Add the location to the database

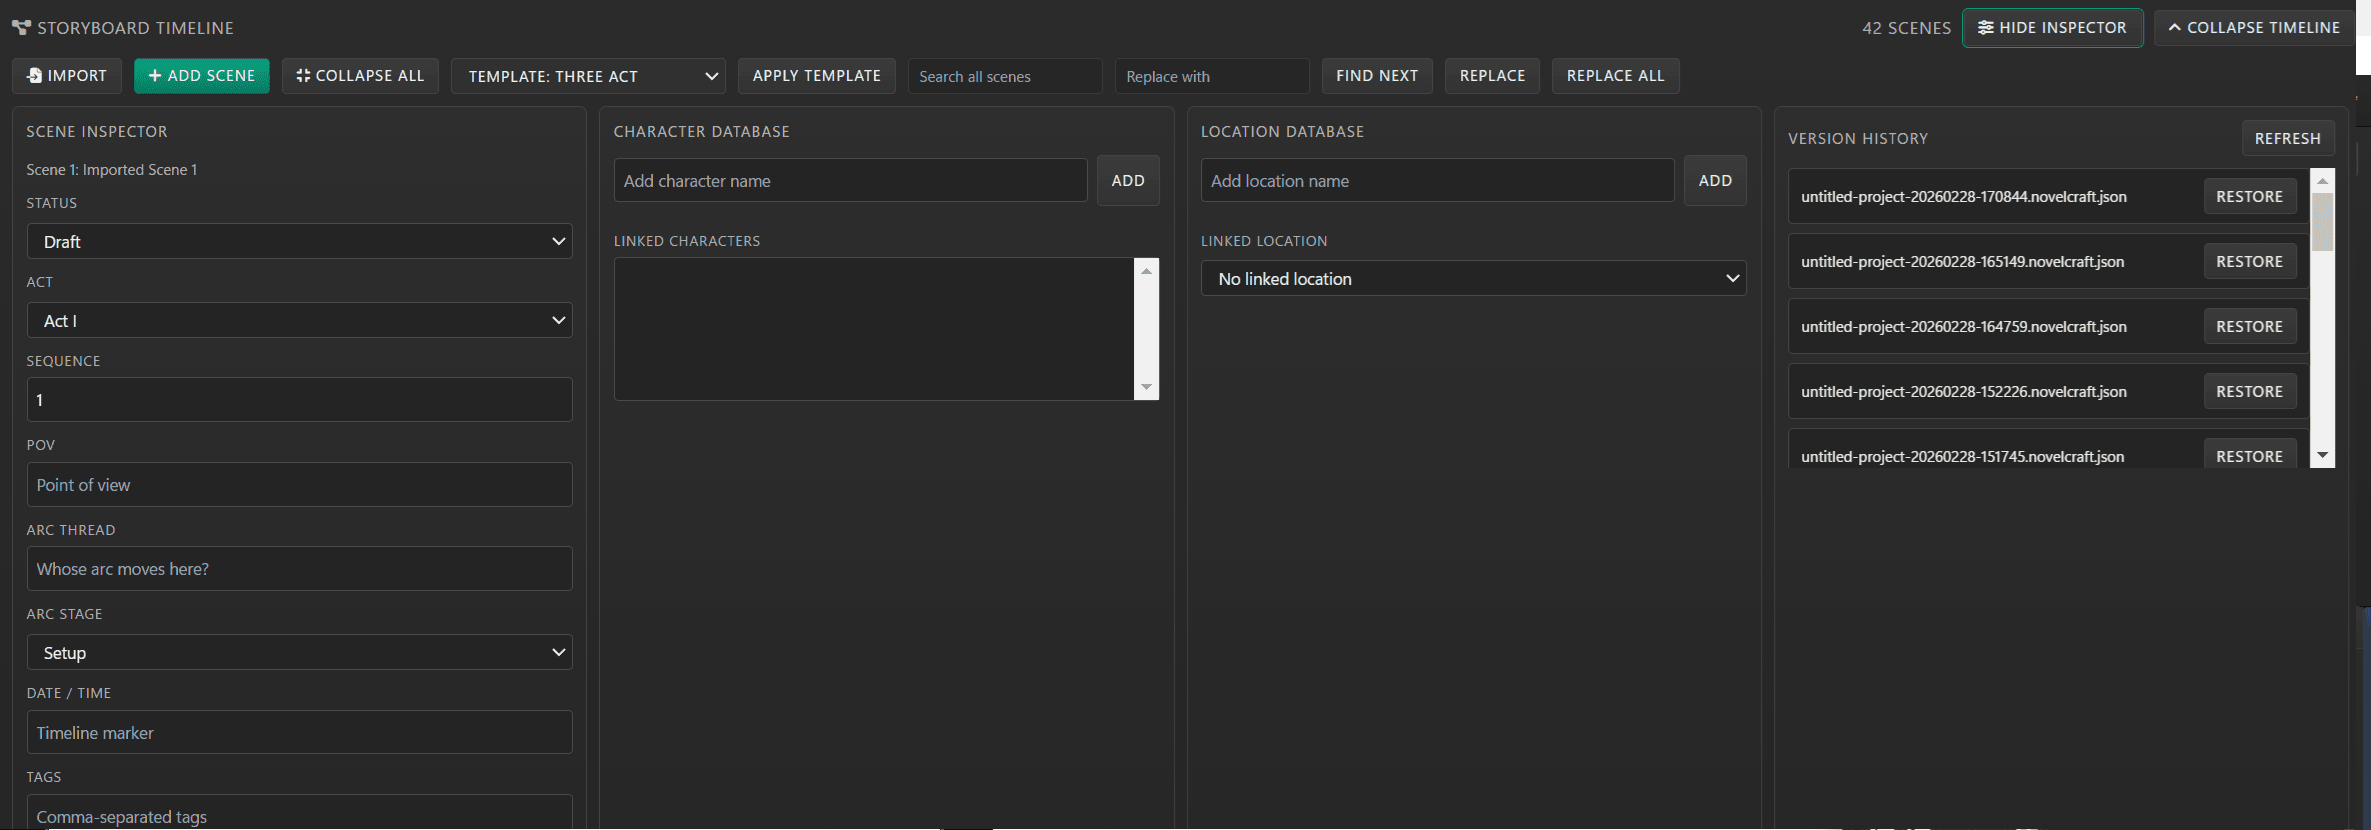click(1715, 180)
